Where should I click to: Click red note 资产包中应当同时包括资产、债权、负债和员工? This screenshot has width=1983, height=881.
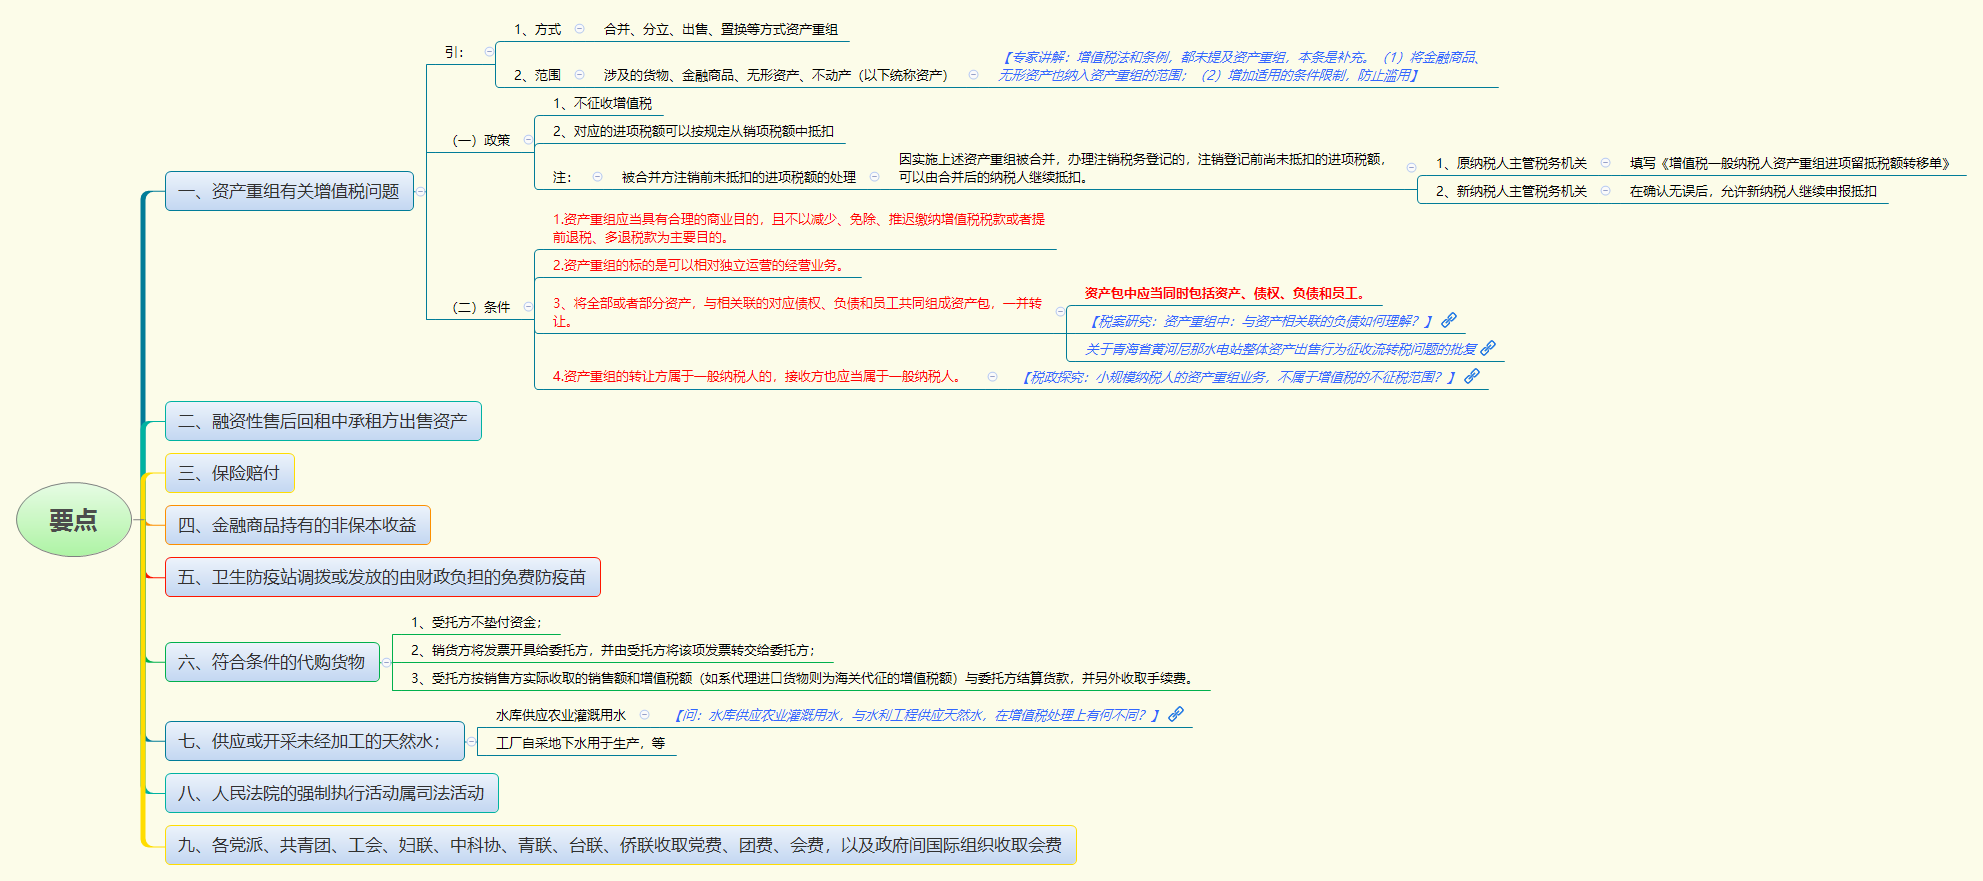click(x=1226, y=293)
